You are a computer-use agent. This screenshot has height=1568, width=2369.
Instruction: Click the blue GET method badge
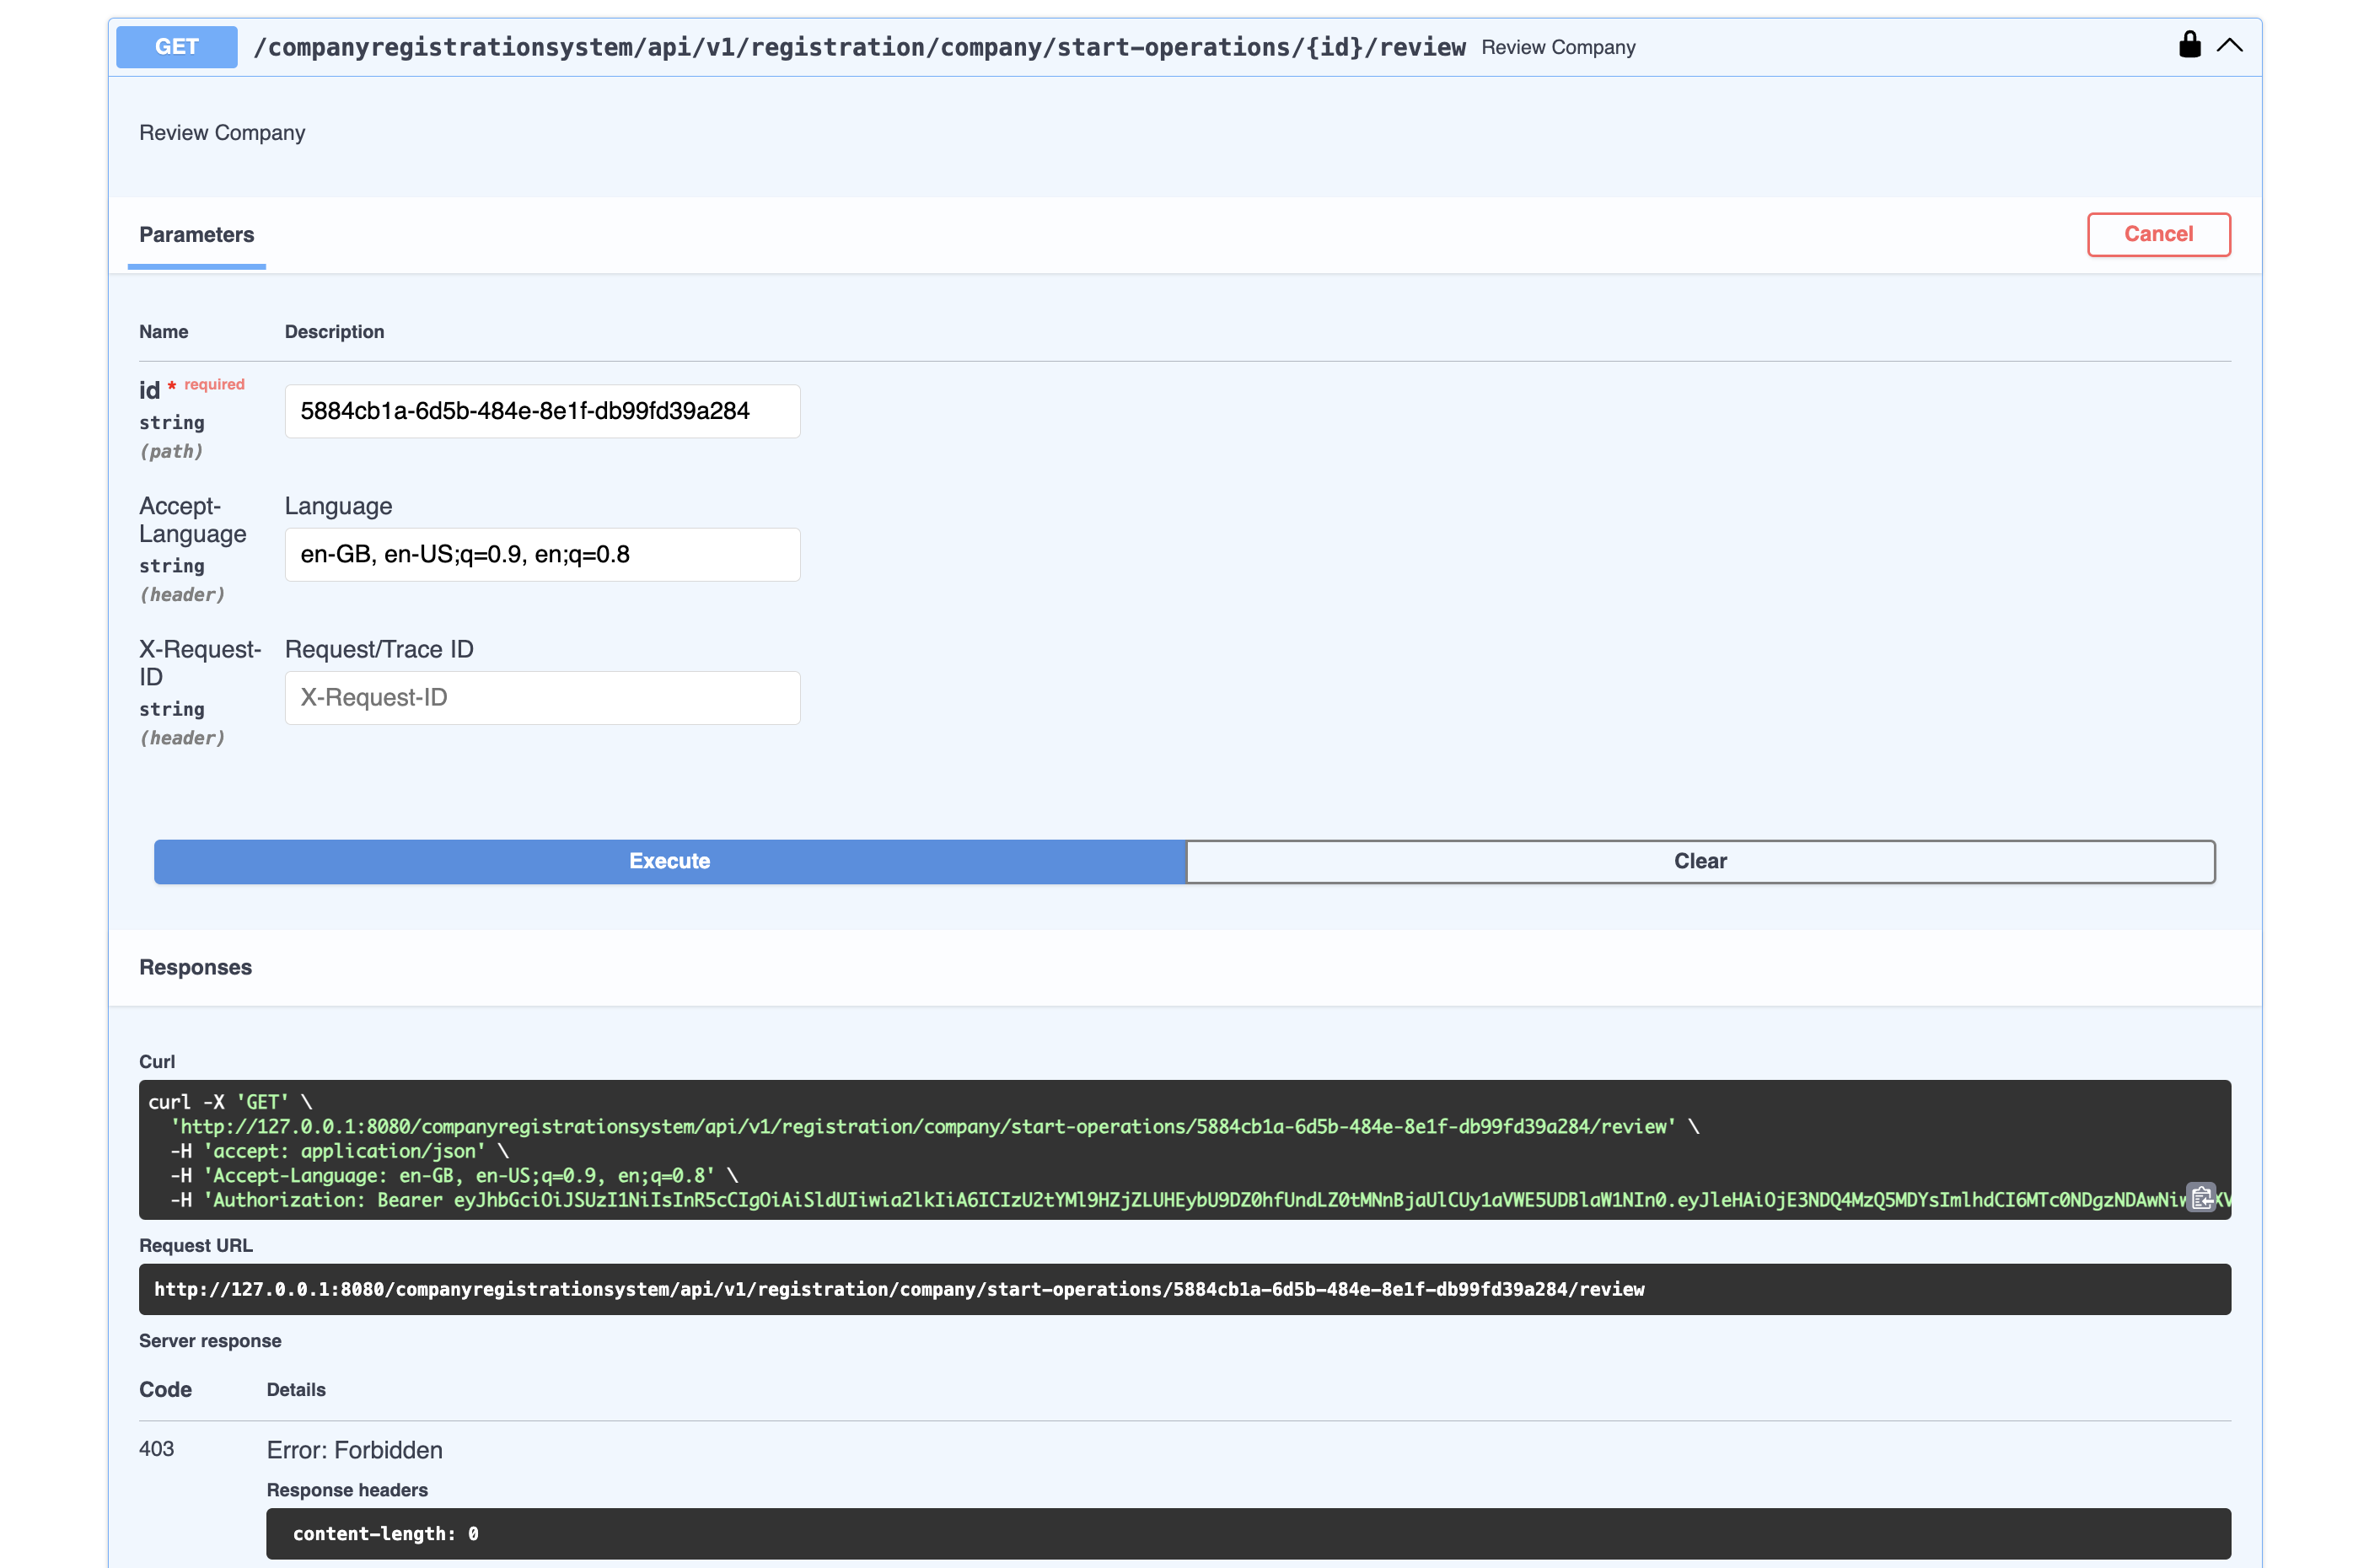[176, 47]
